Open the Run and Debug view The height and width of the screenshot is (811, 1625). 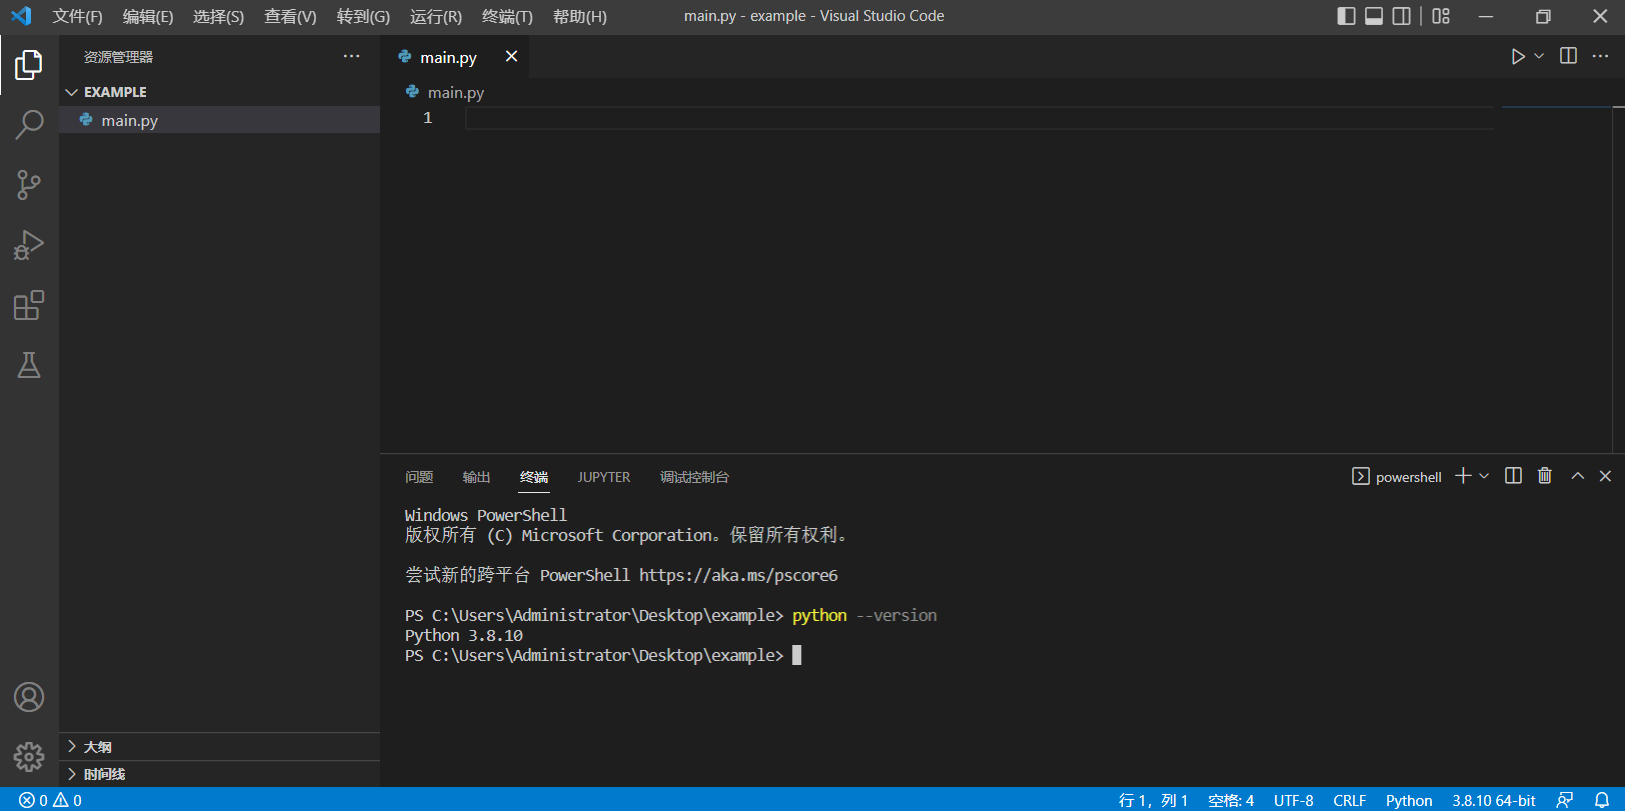29,245
